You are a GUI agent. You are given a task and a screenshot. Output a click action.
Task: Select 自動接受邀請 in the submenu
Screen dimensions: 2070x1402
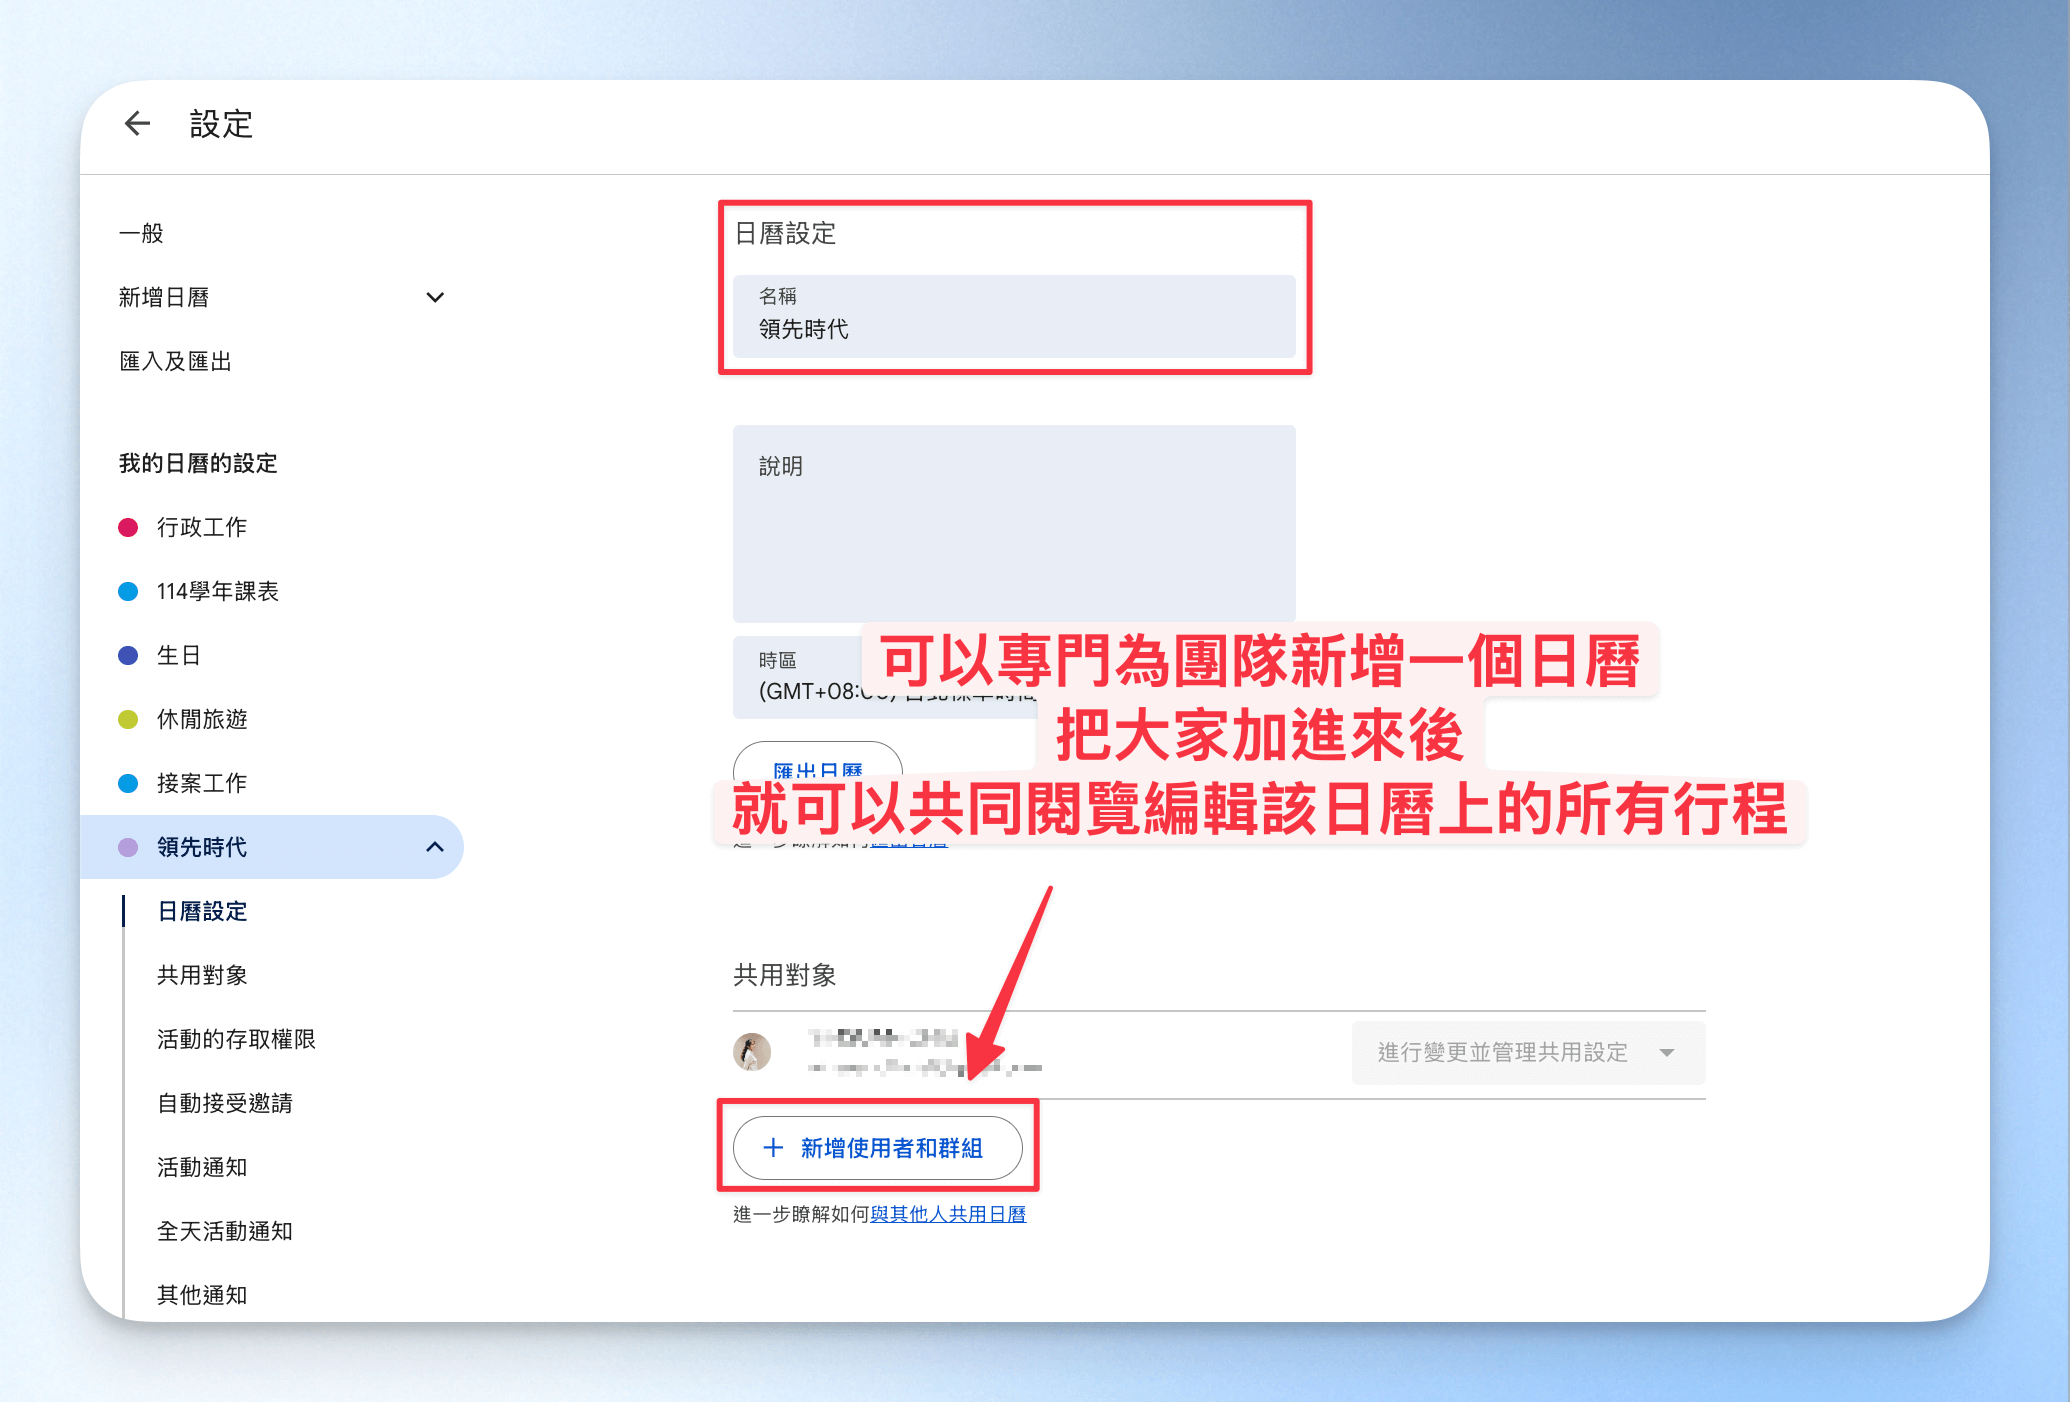coord(225,1103)
